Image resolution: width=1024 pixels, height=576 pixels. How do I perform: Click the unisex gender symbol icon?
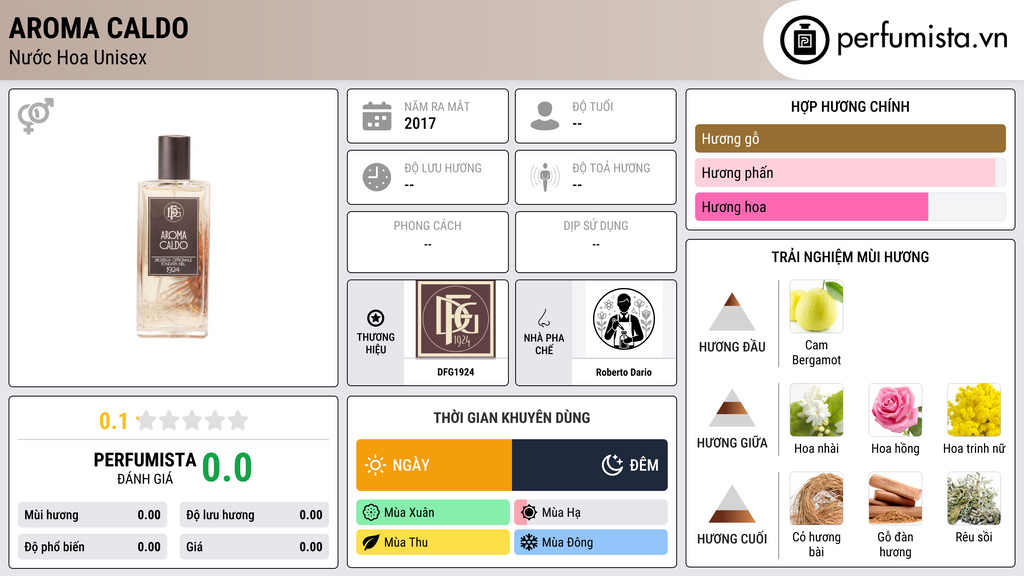36,116
